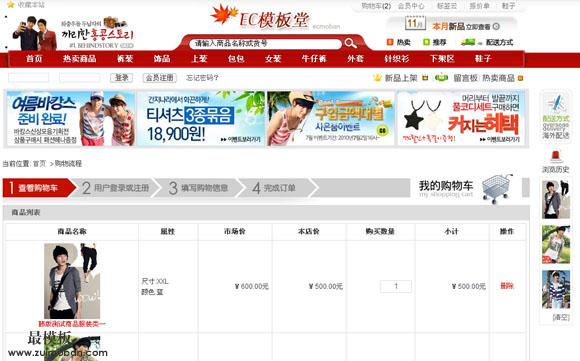Open the calendar monthly new products icon

coord(415,24)
